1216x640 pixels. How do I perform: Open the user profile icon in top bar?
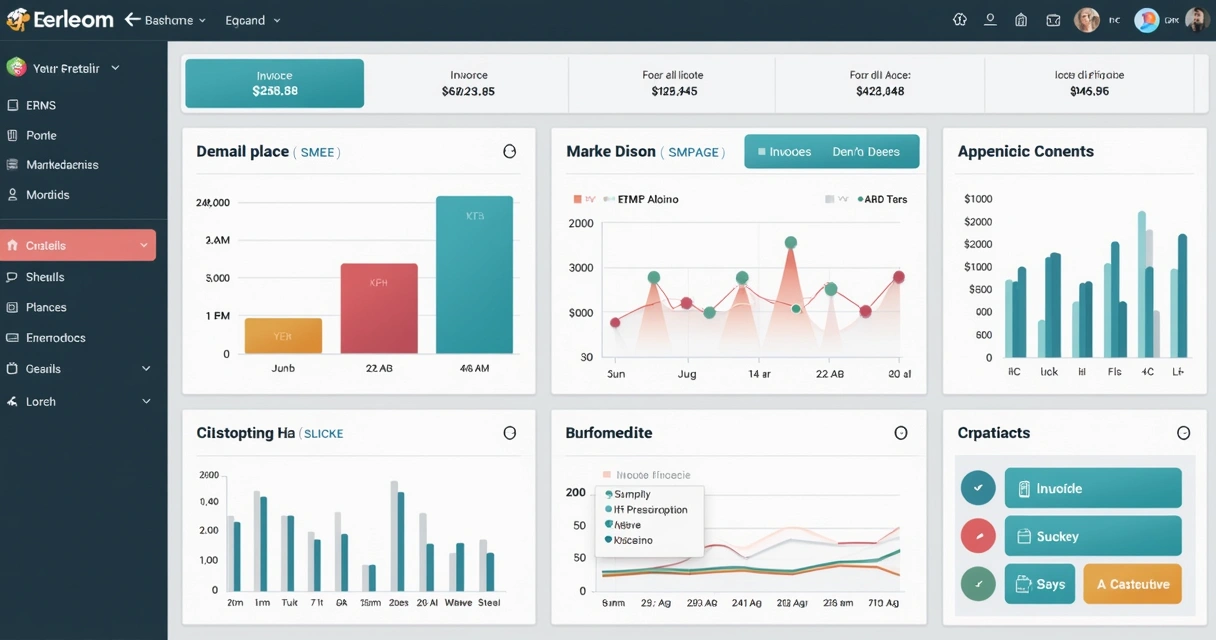pos(990,20)
